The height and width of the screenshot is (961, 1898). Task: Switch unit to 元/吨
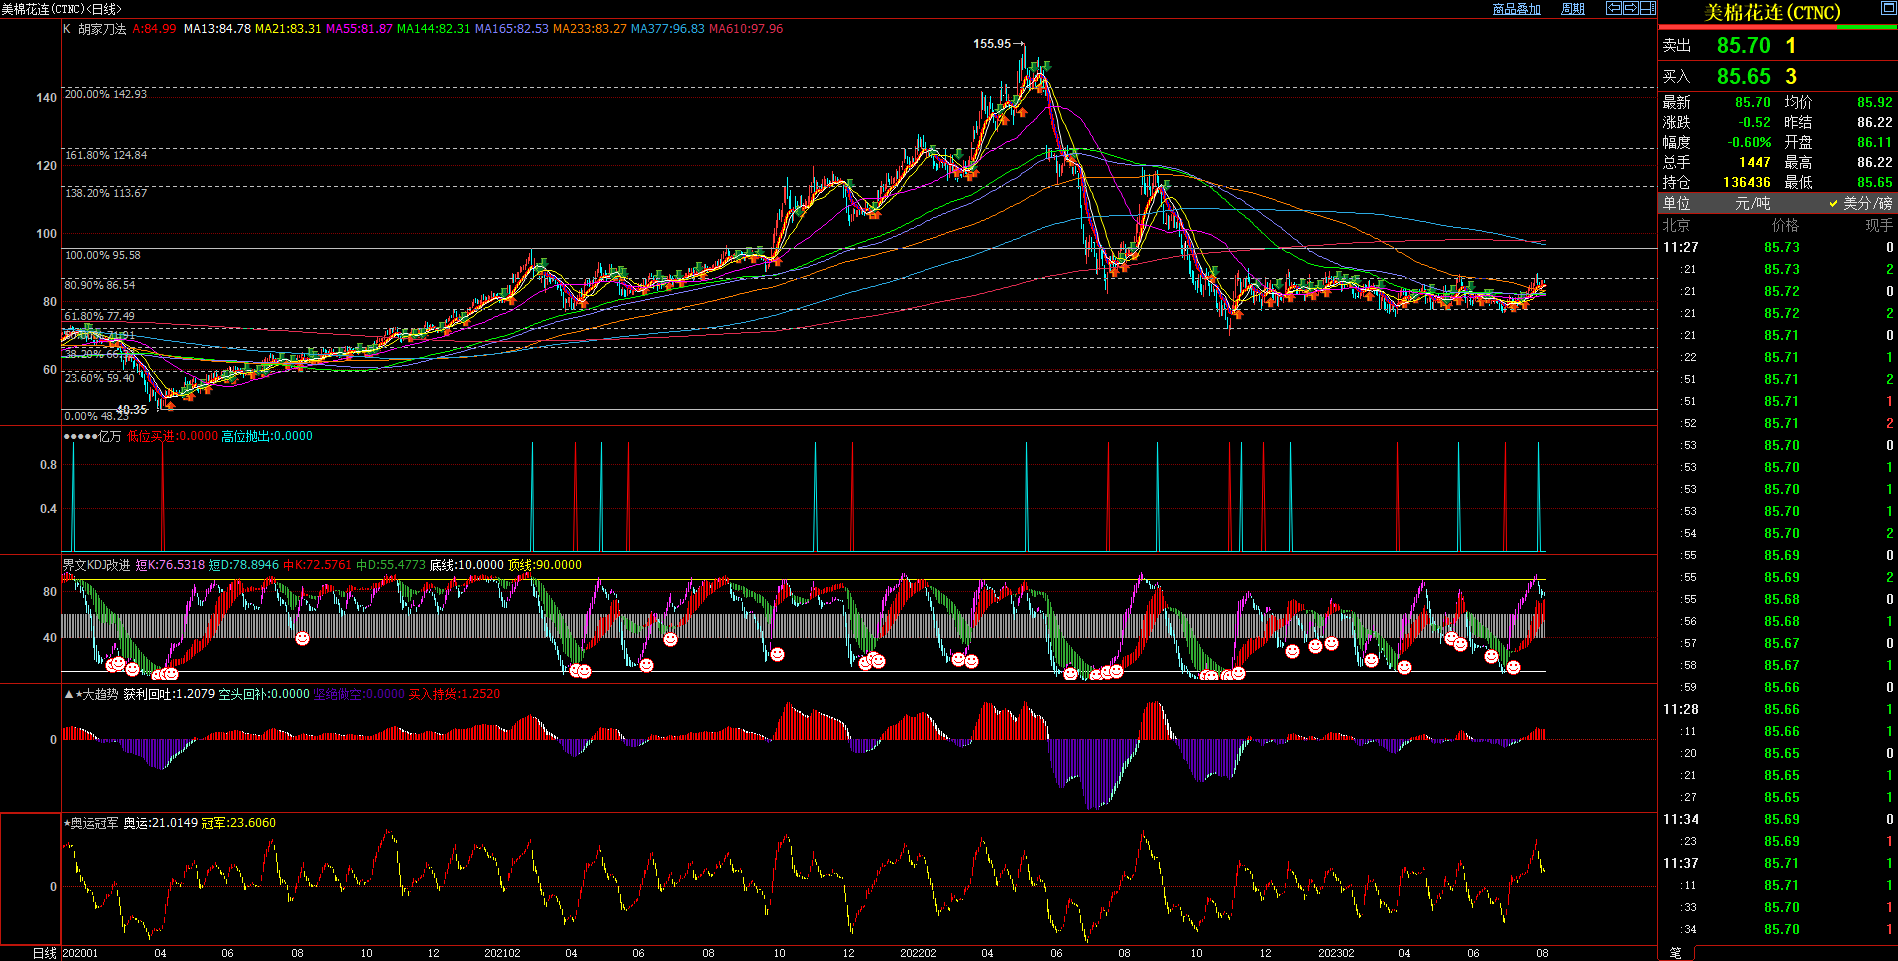tap(1752, 203)
